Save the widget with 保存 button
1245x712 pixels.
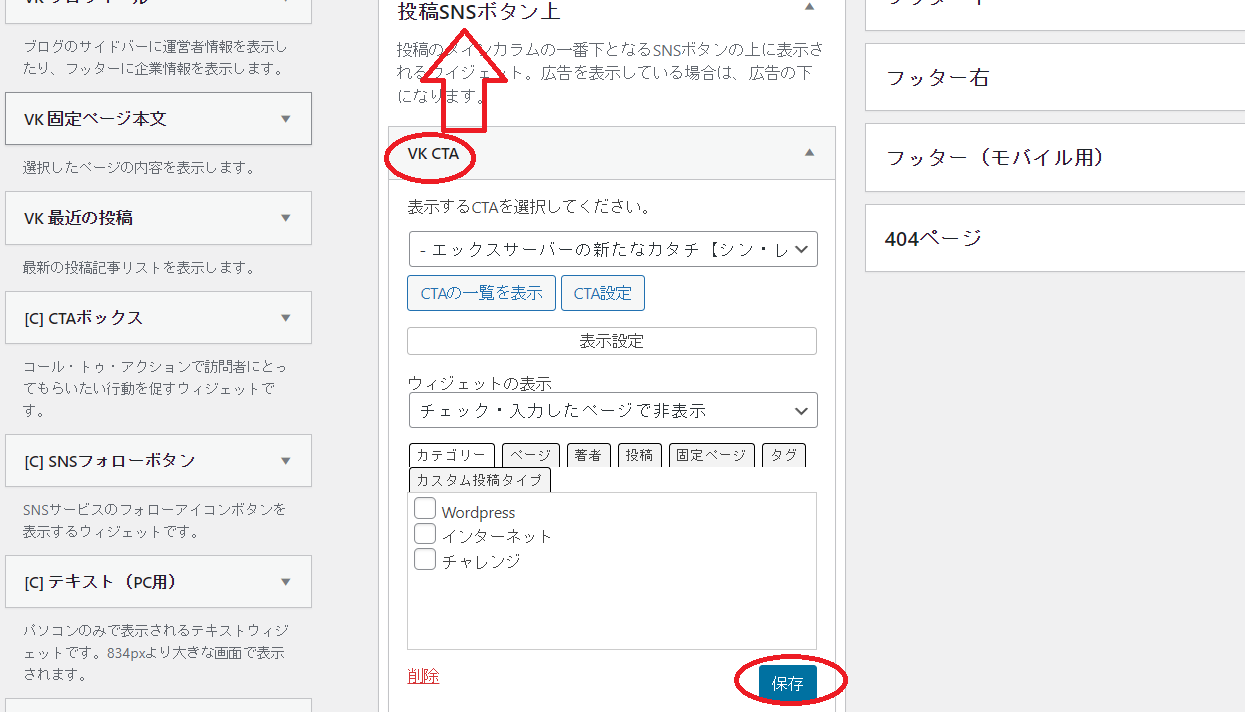788,684
